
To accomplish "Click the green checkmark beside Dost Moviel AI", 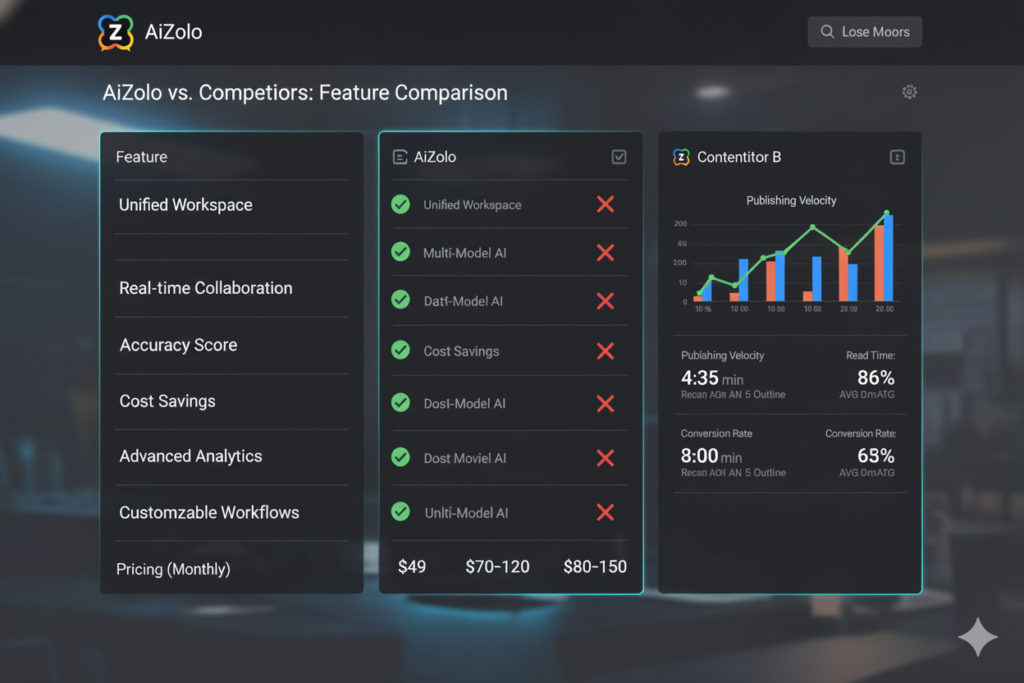I will tap(400, 458).
